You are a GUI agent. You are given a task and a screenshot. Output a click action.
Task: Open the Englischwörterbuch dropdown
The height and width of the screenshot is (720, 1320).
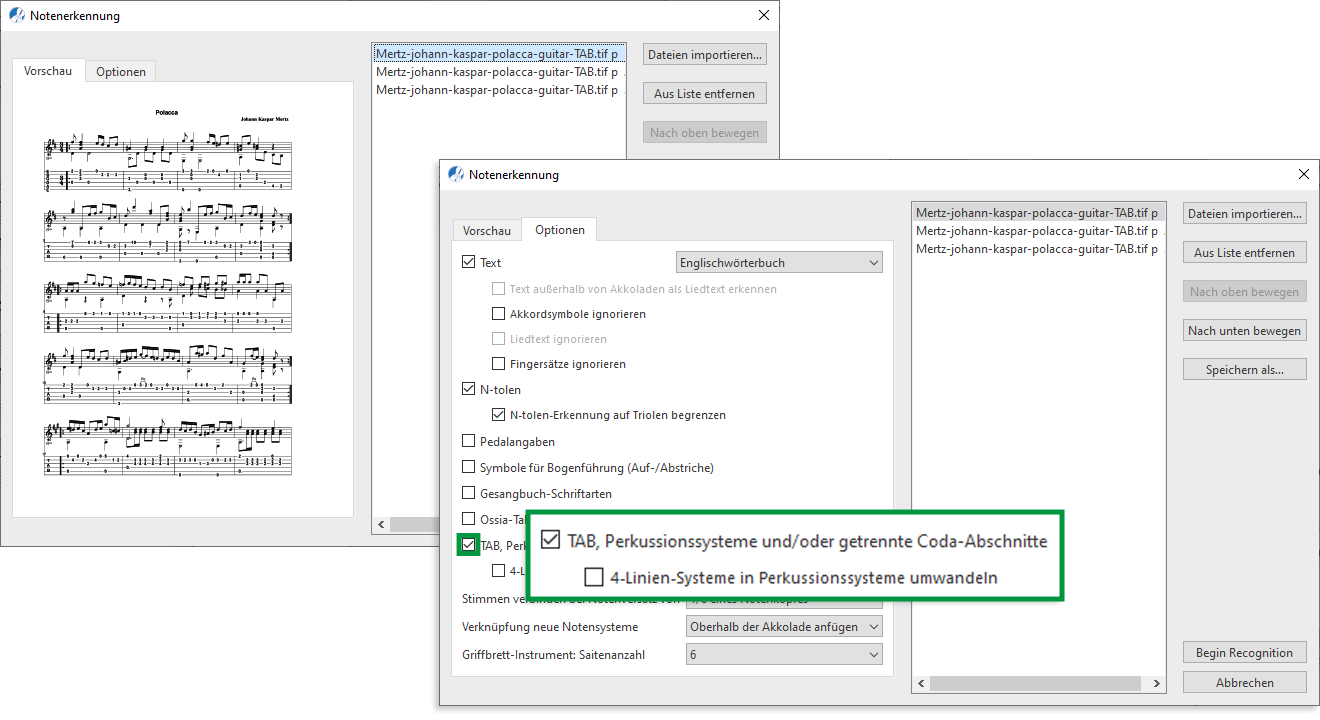[780, 263]
